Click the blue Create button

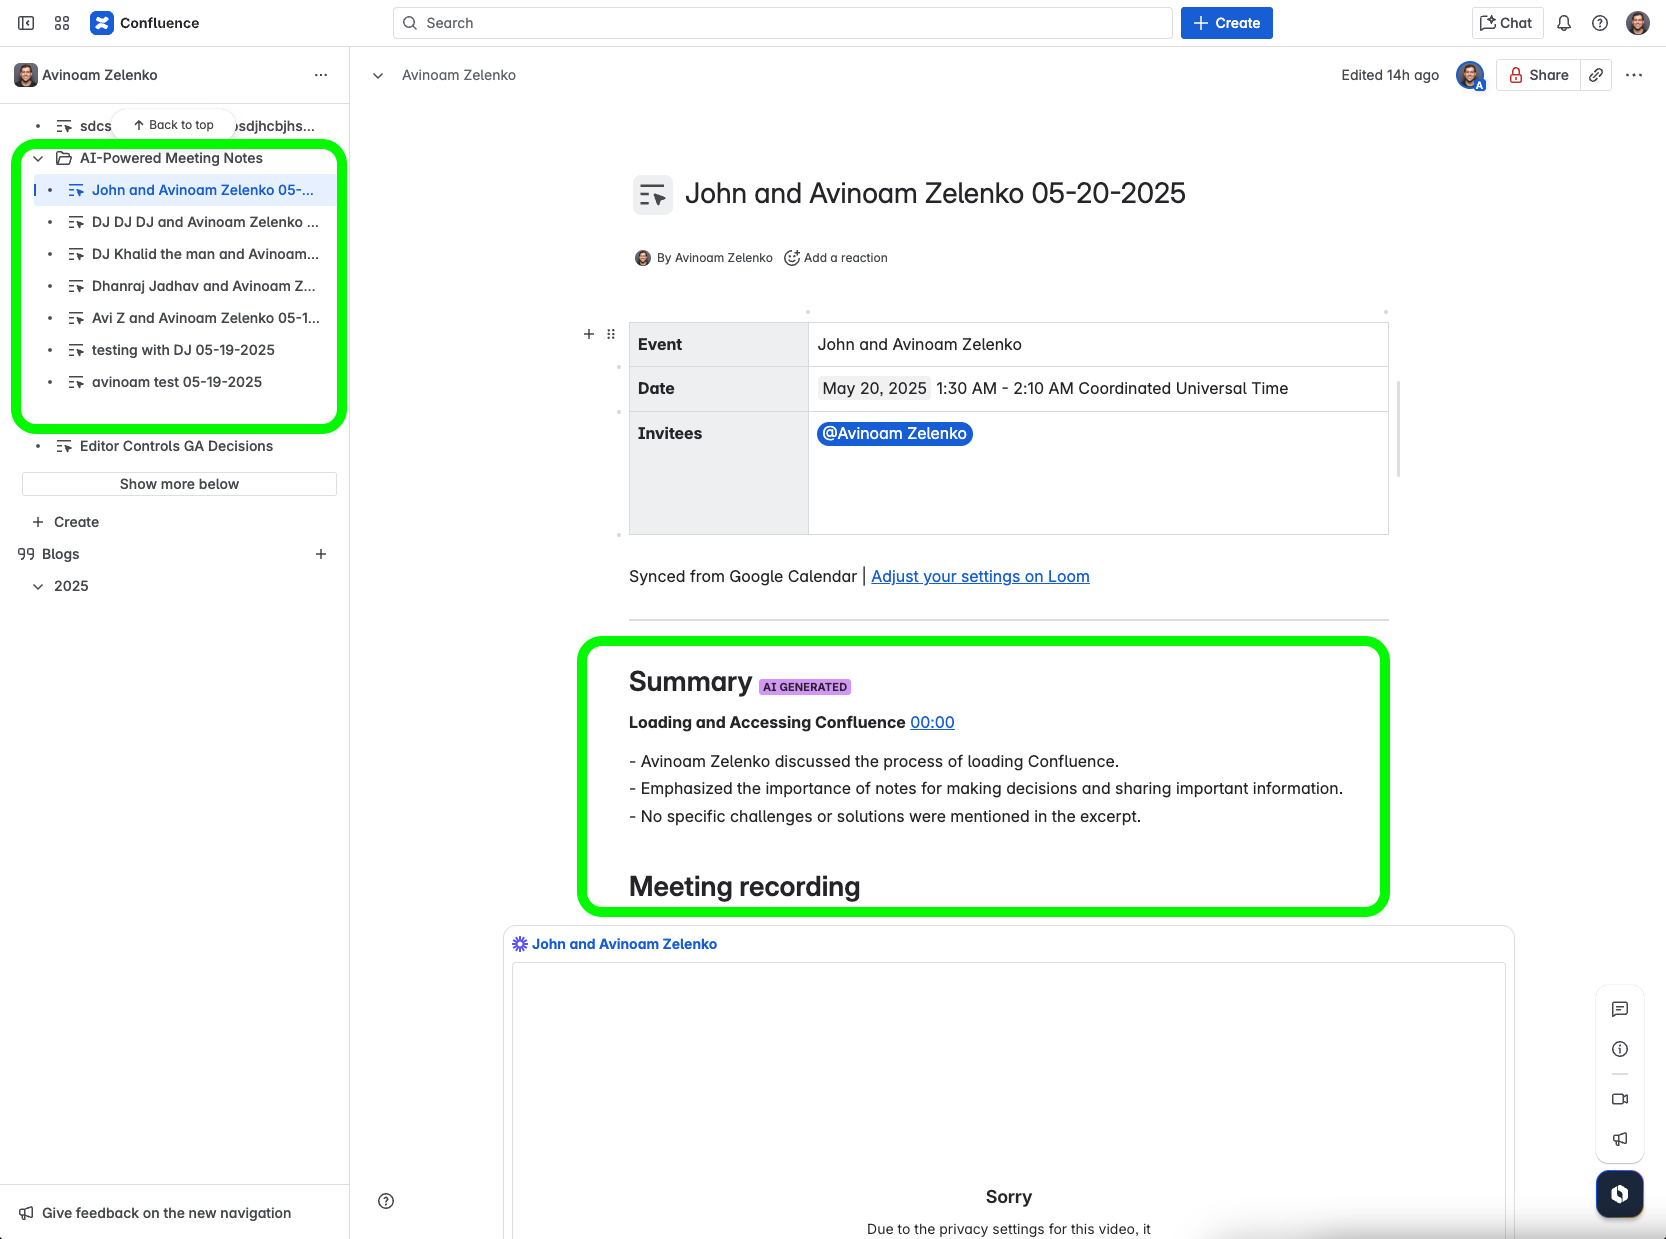point(1226,22)
